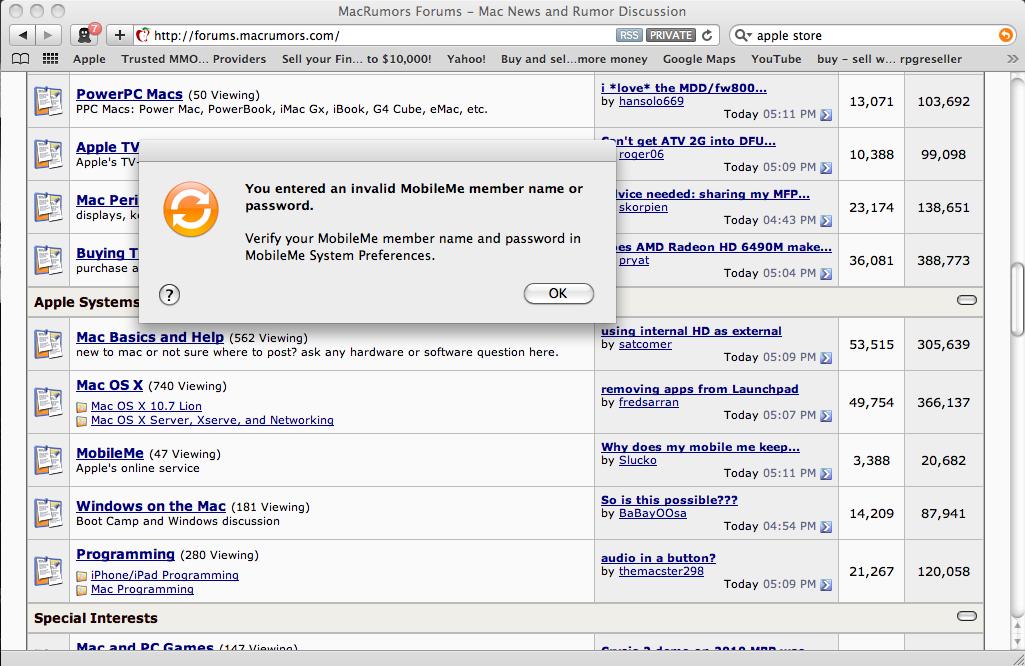This screenshot has width=1025, height=666.
Task: Click the orange MobileMe sync icon in dialog
Action: click(191, 209)
